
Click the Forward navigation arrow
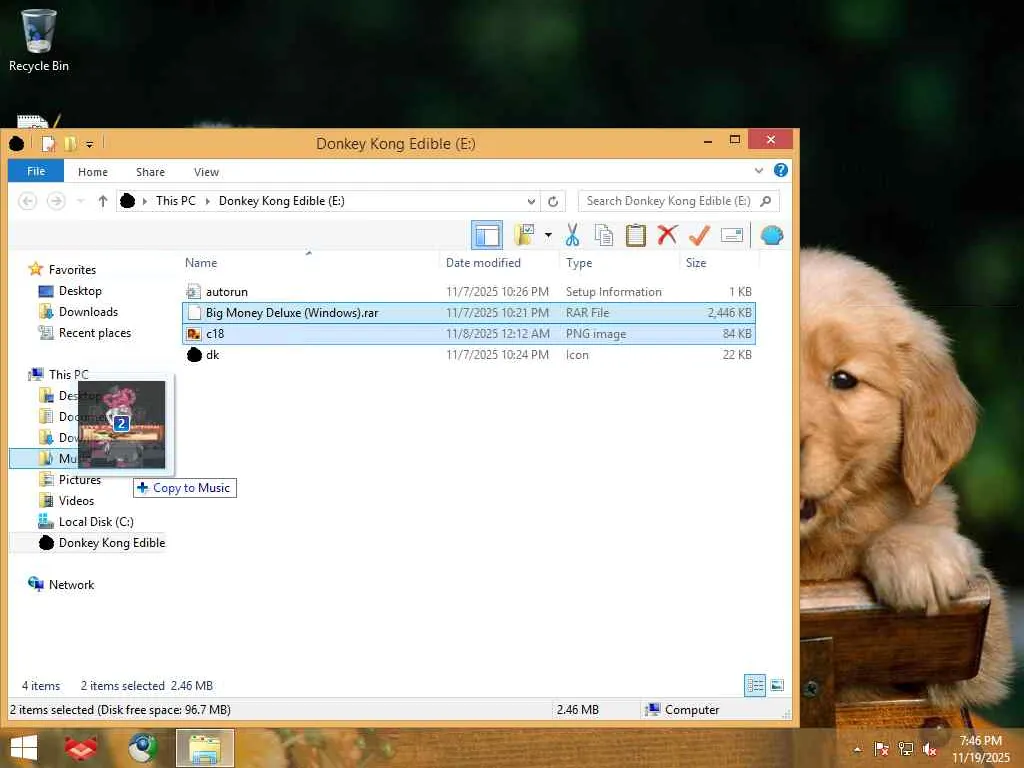[56, 201]
